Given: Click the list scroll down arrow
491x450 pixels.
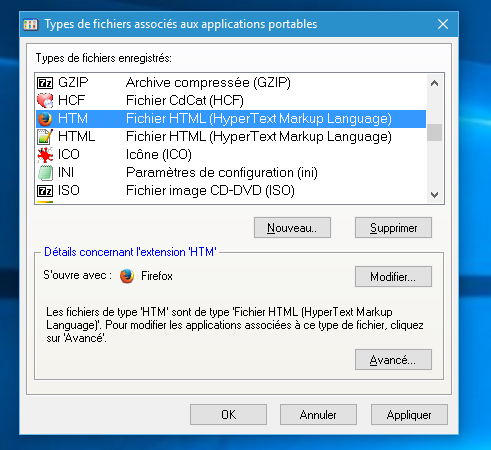Looking at the screenshot, I should (434, 194).
